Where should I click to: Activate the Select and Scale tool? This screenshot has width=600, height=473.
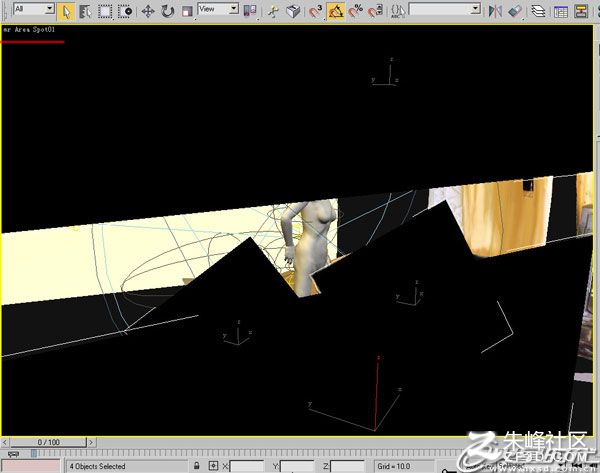point(187,12)
